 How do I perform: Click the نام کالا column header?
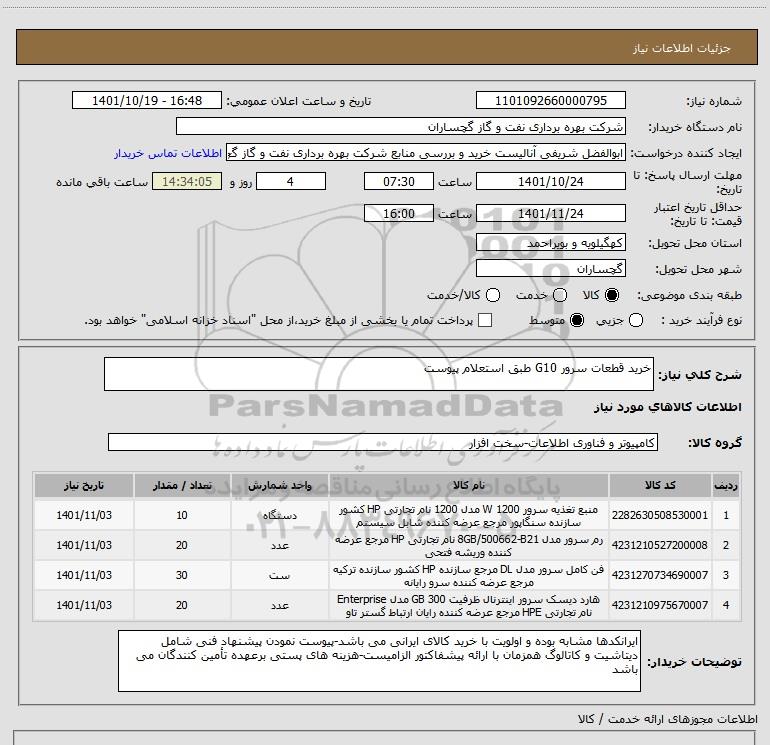[468, 485]
